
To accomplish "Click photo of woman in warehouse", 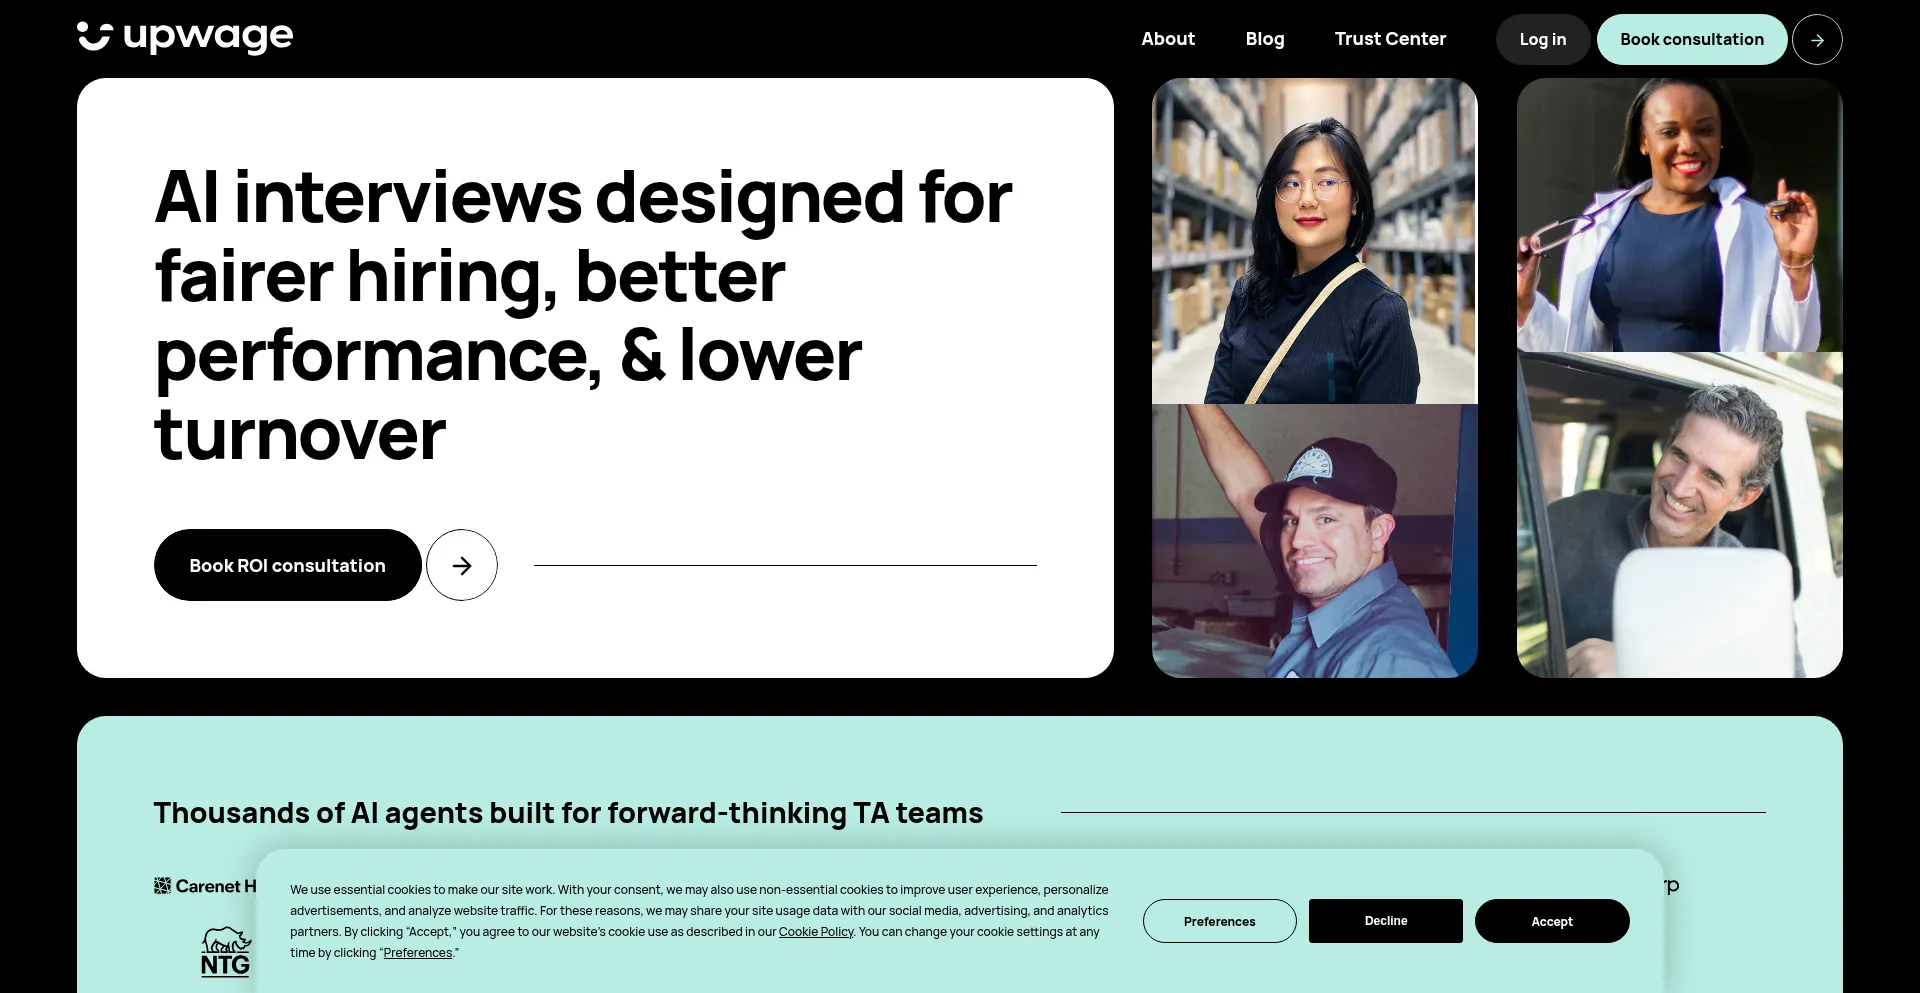I will (x=1315, y=241).
